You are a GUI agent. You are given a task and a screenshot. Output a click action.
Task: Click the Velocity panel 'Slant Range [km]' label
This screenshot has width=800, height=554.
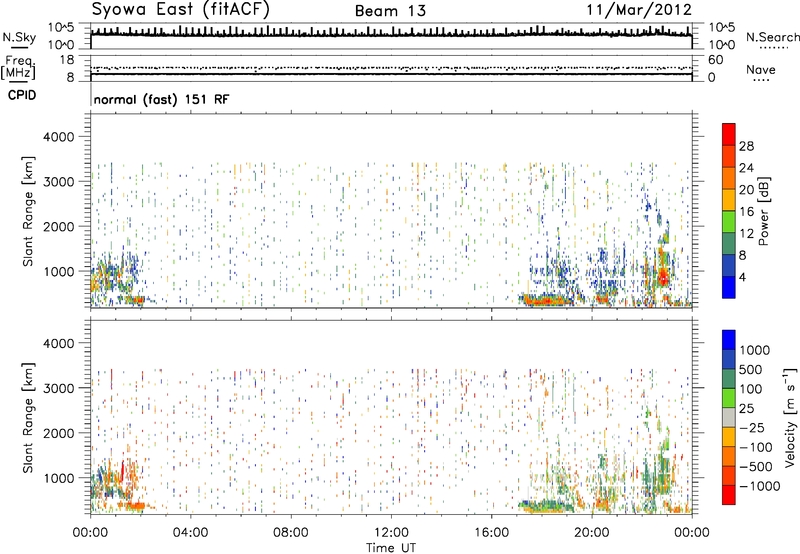(28, 418)
